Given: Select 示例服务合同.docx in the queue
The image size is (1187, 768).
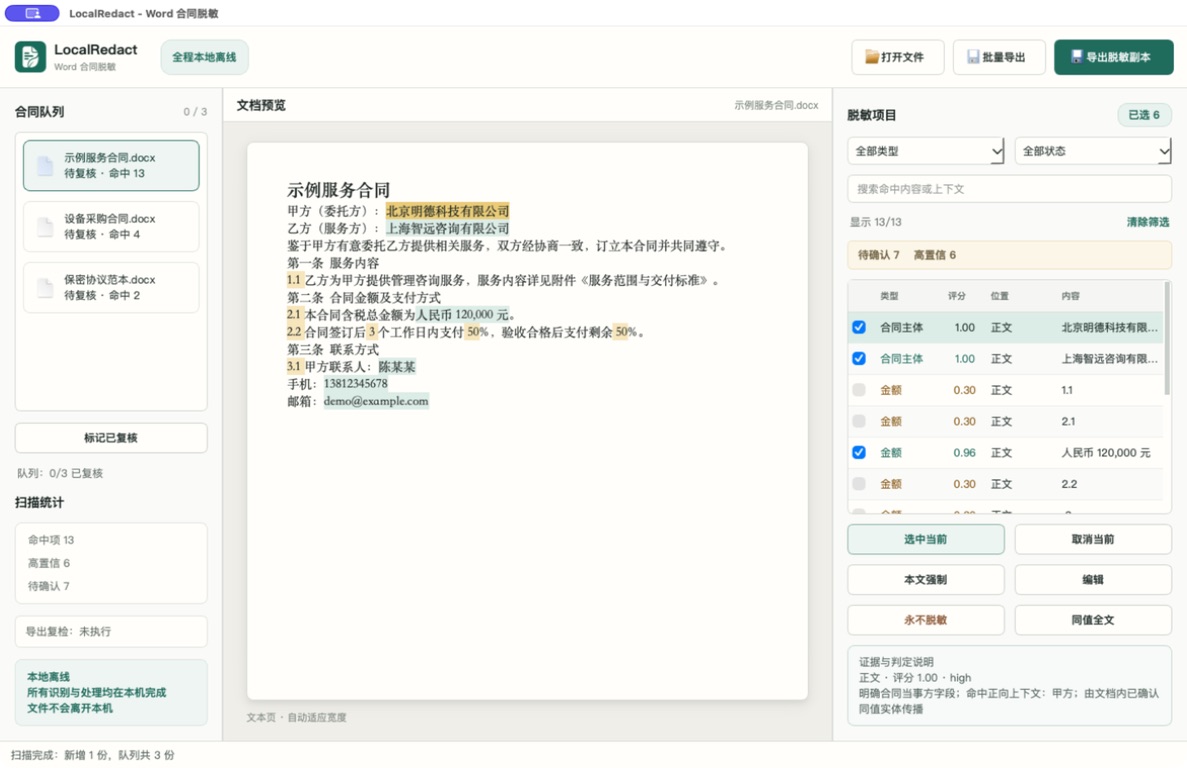Looking at the screenshot, I should (111, 166).
